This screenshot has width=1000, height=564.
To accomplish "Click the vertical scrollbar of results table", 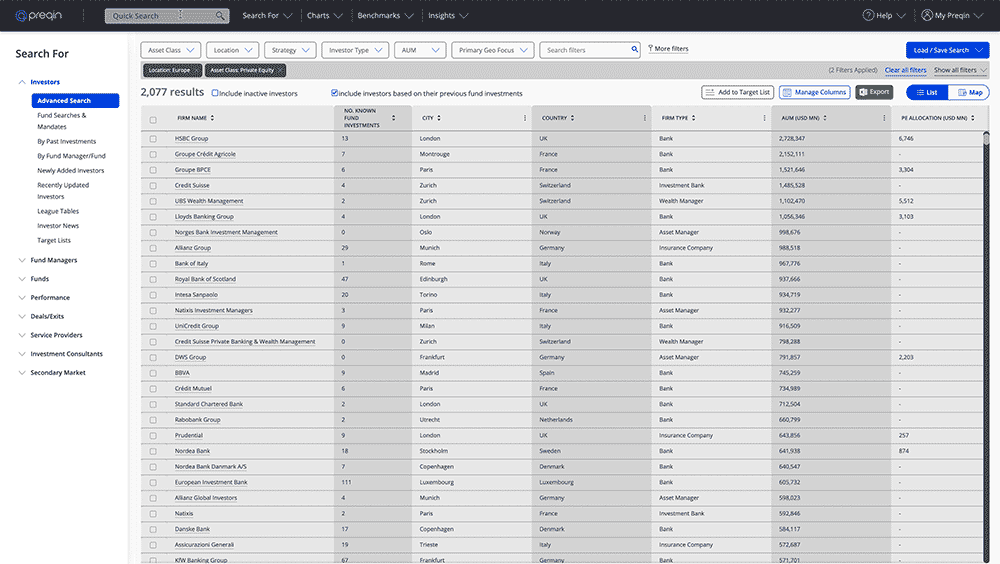I will coord(986,345).
